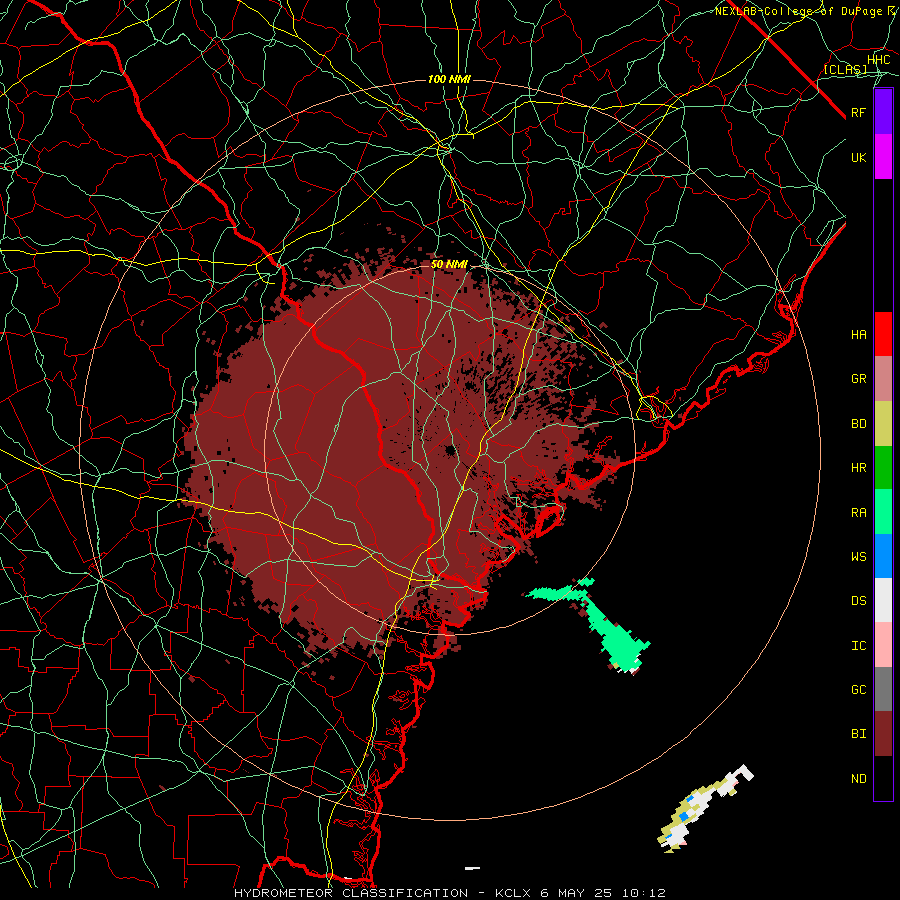Click the BI legend label
The image size is (900, 900).
858,734
